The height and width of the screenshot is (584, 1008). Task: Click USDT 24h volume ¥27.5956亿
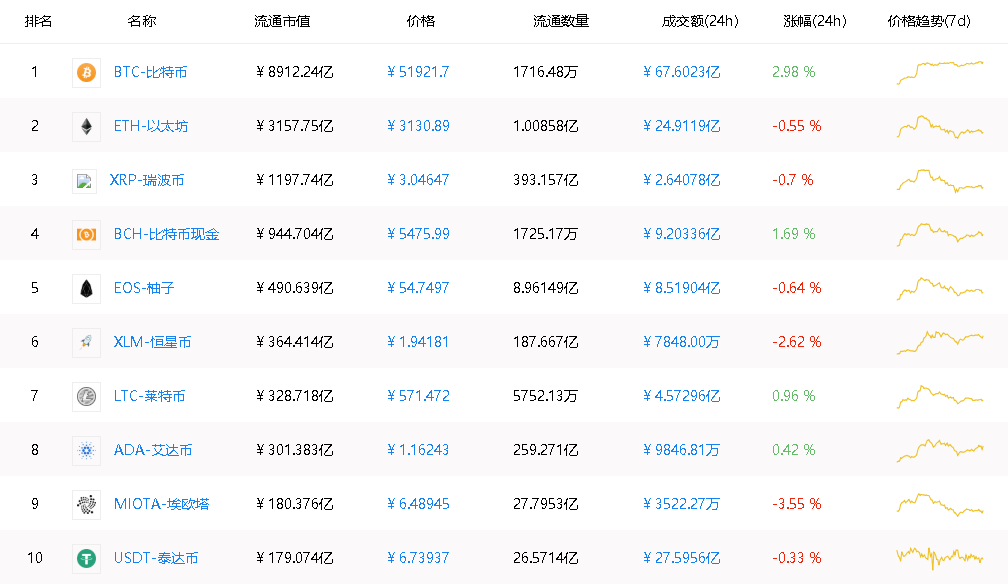click(681, 558)
